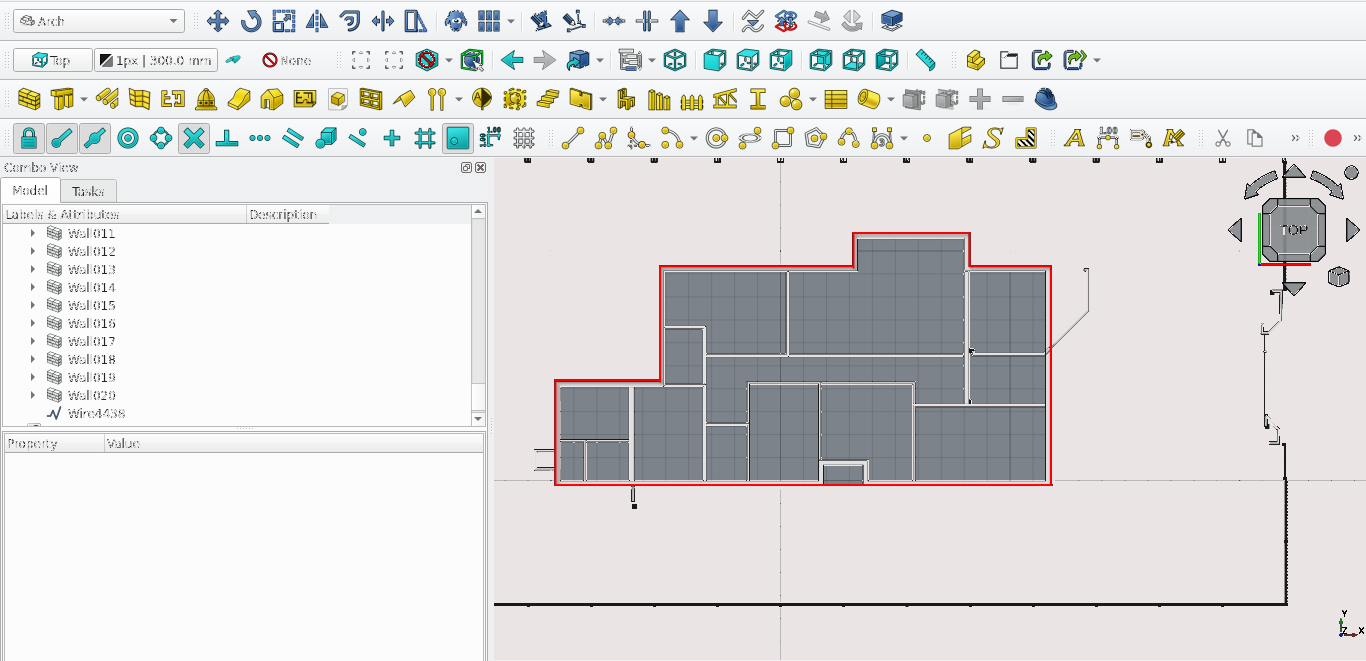Choose the Draft Line tool
1366x661 pixels.
click(x=572, y=138)
